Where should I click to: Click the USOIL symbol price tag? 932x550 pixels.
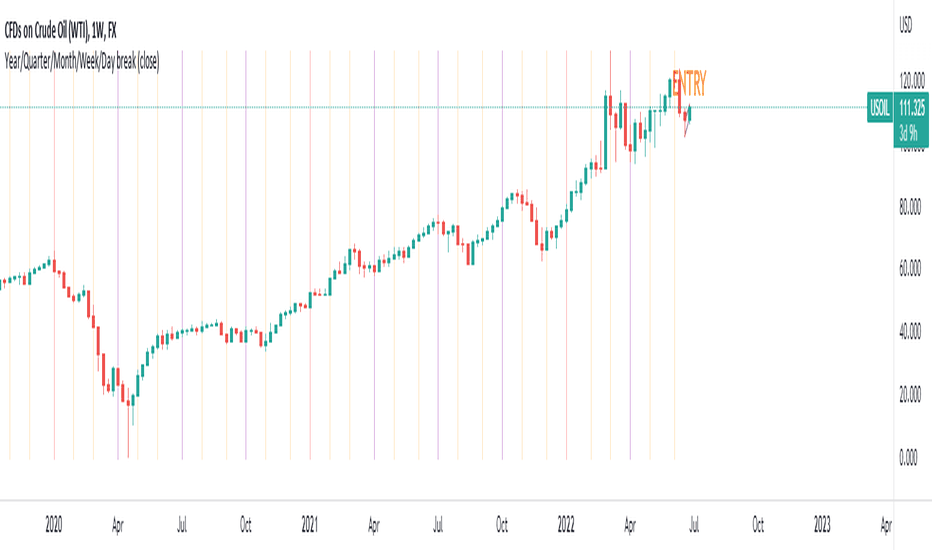(x=880, y=108)
